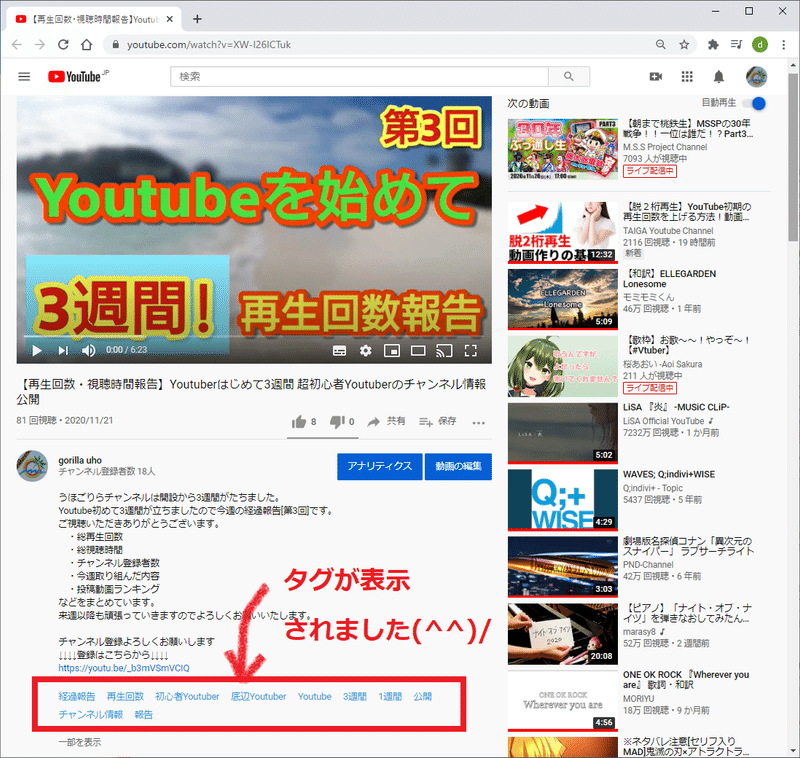The height and width of the screenshot is (758, 800).
Task: Open the YouTube hamburger guide menu
Action: pyautogui.click(x=24, y=77)
